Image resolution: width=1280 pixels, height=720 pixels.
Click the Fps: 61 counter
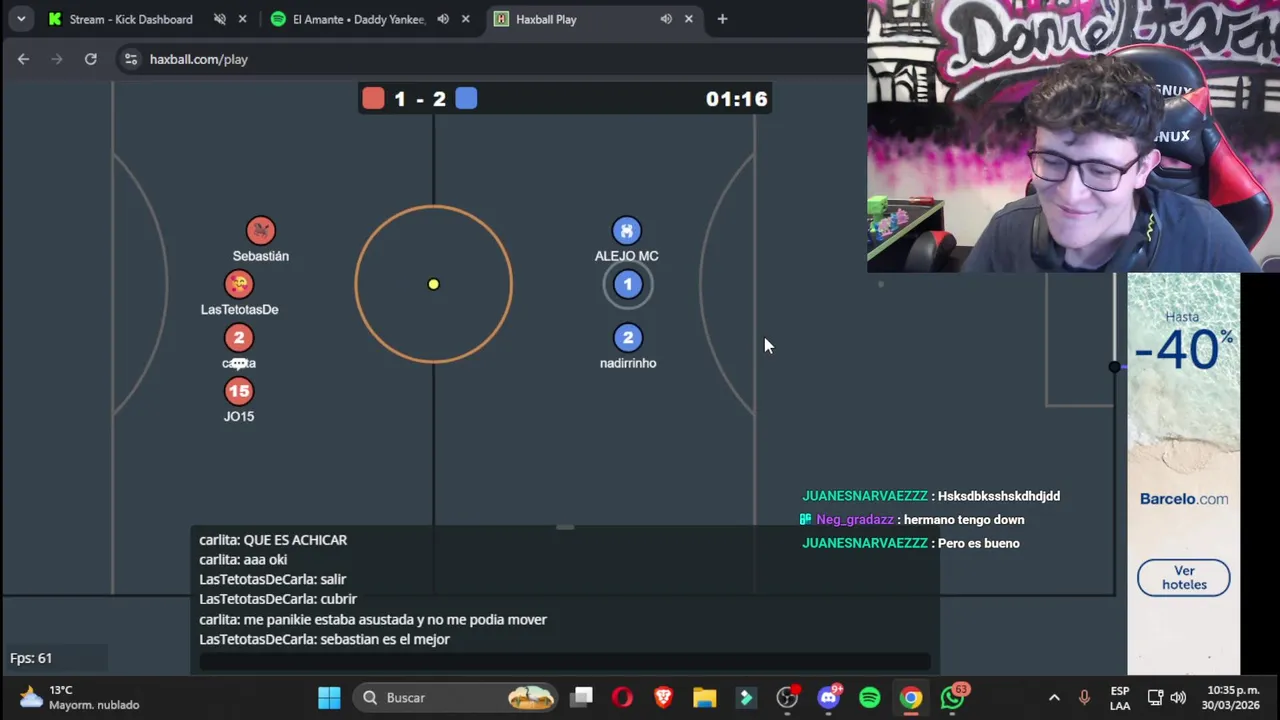(31, 658)
